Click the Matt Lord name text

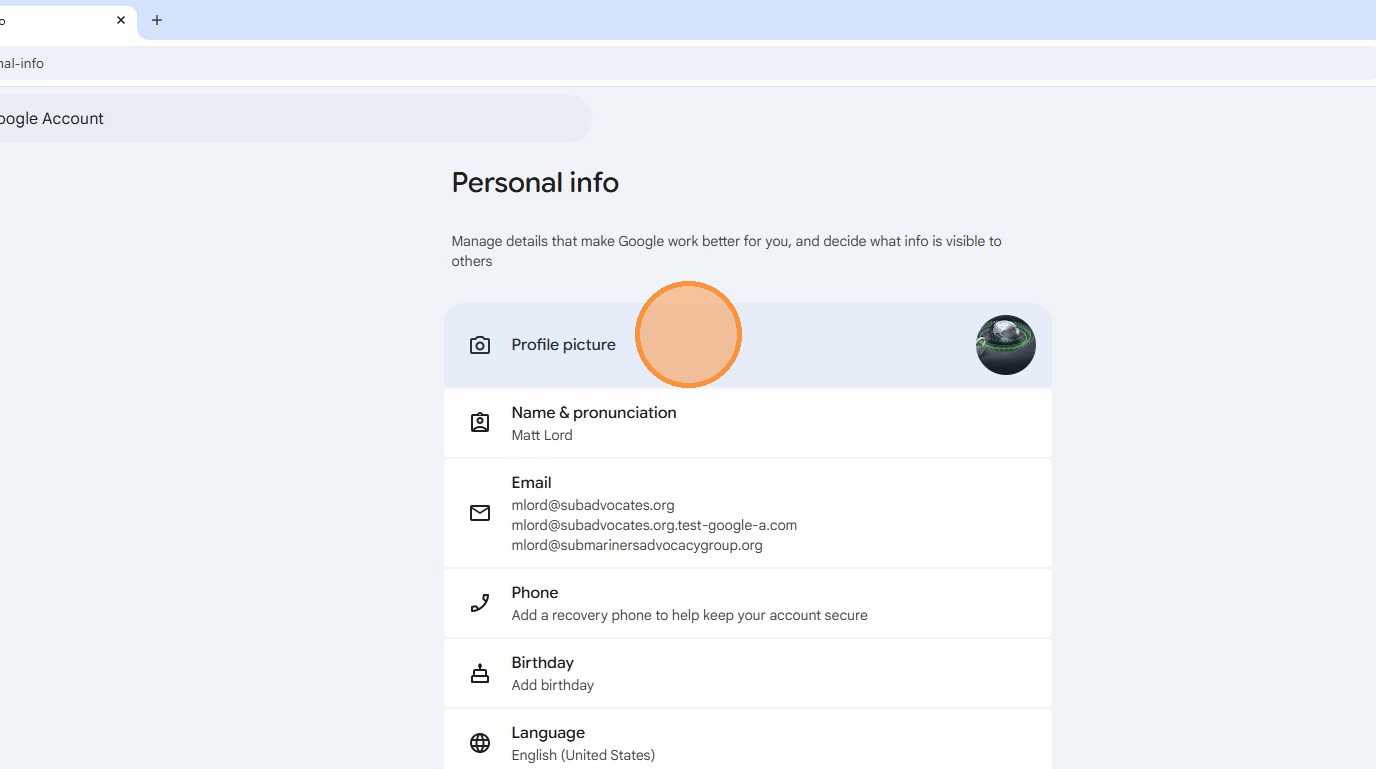coord(542,435)
